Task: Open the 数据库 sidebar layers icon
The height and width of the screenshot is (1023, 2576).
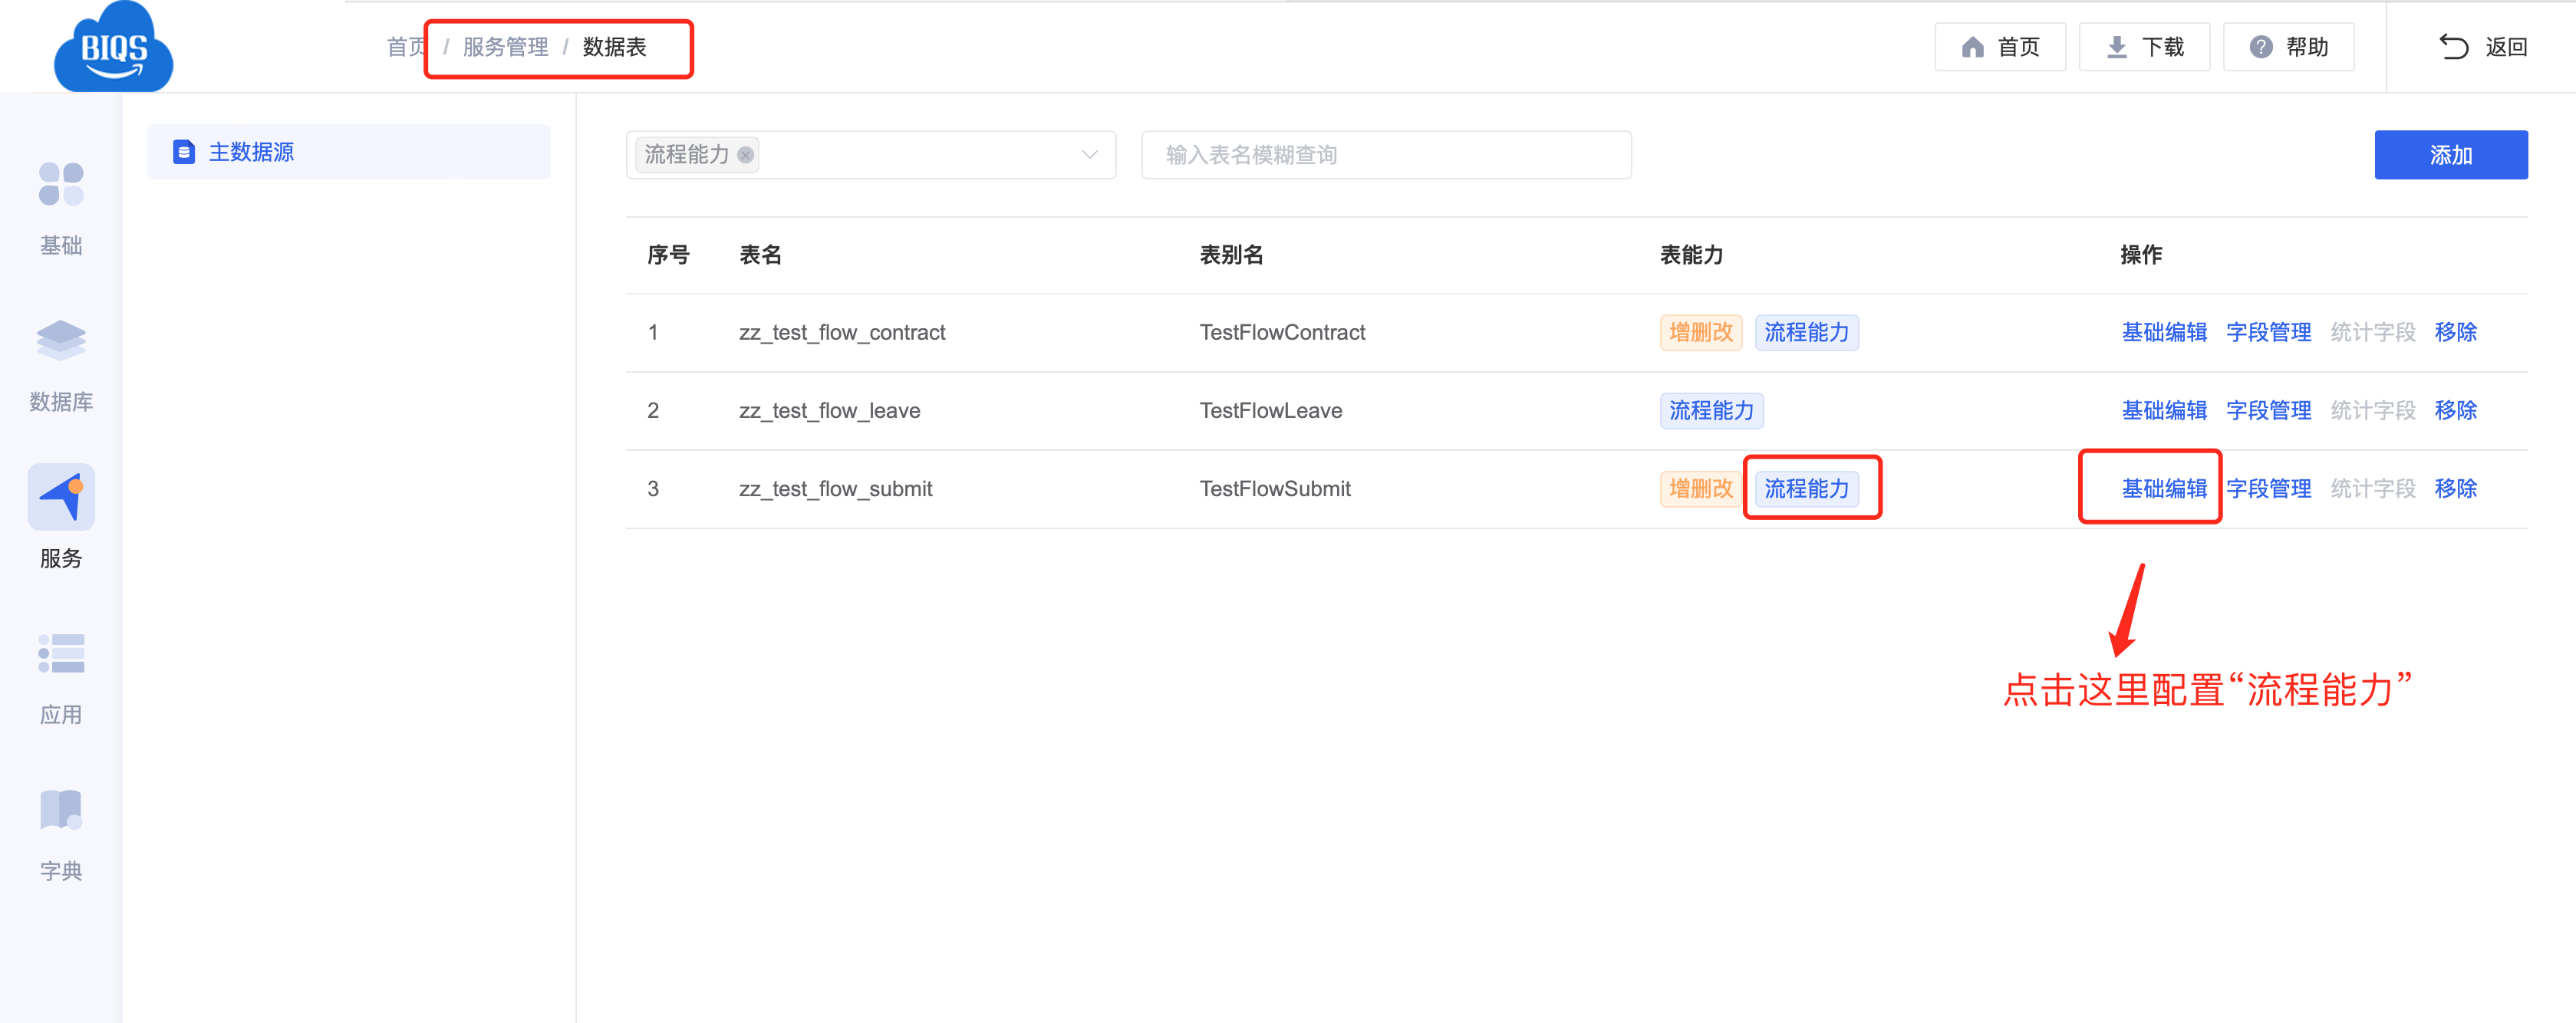Action: (x=61, y=340)
